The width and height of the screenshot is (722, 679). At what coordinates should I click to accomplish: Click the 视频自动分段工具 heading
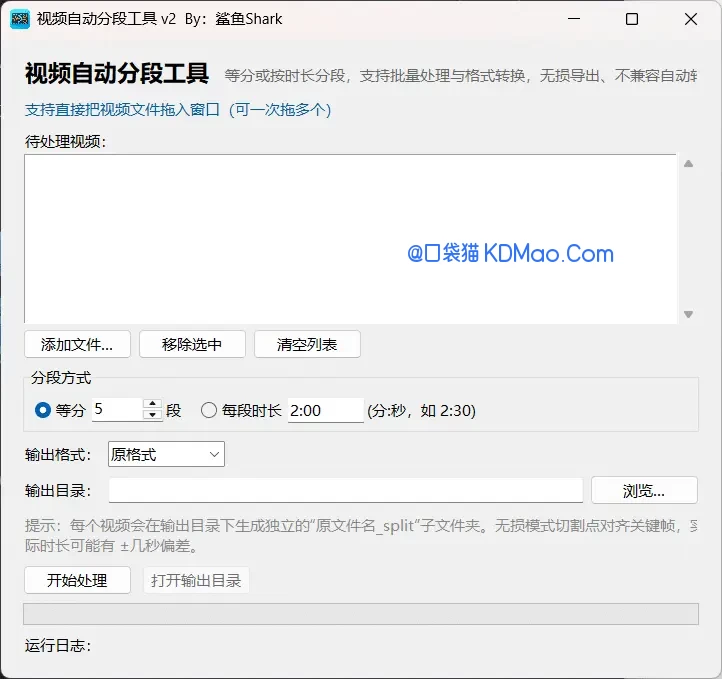click(x=117, y=74)
